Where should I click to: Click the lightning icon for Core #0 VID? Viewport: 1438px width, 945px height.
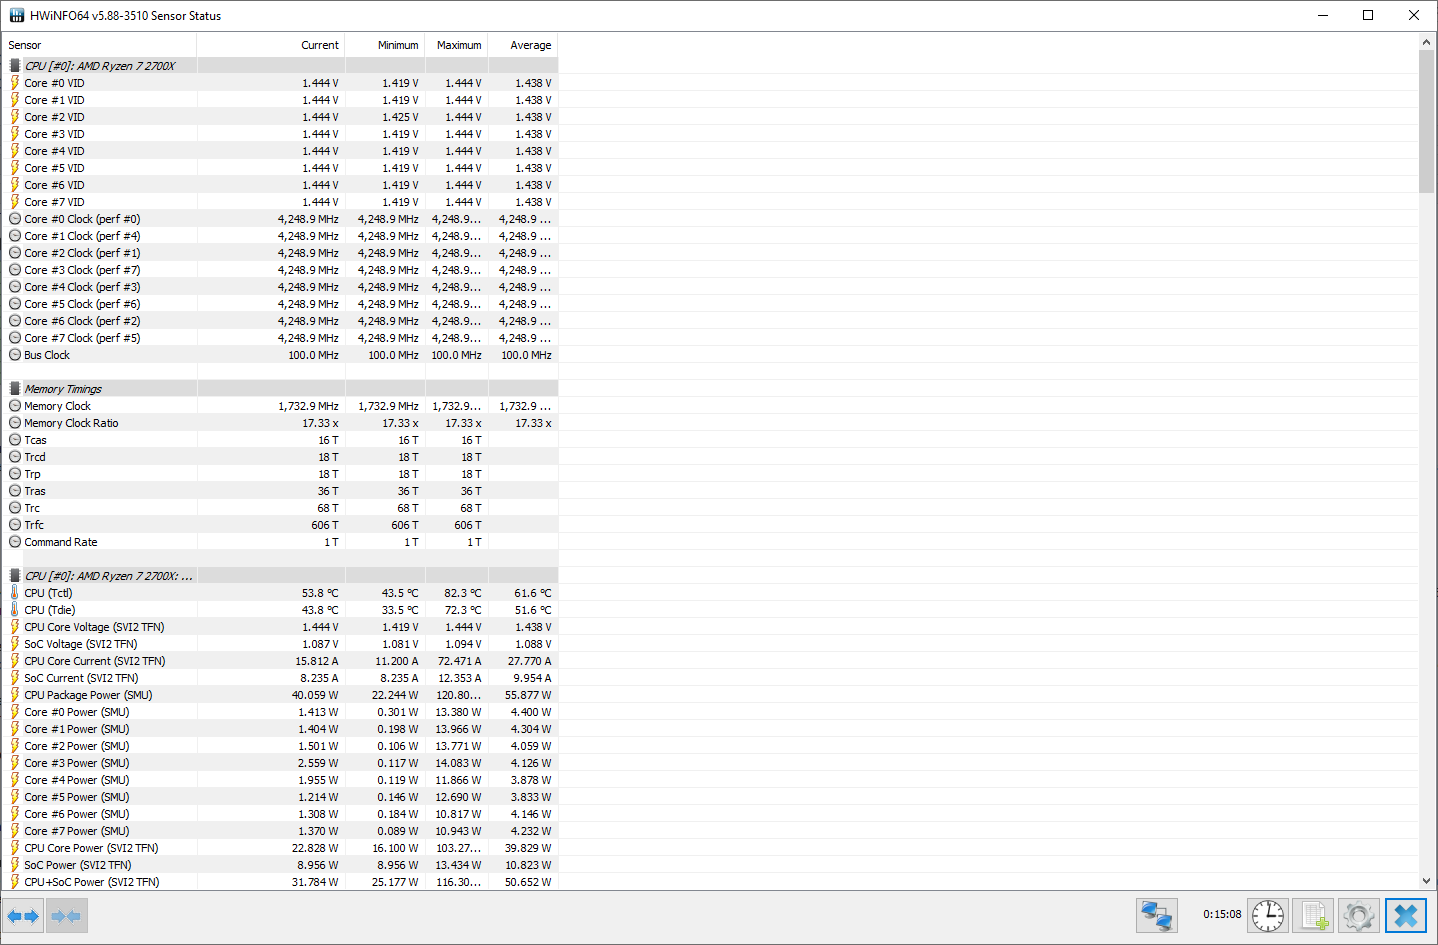15,83
